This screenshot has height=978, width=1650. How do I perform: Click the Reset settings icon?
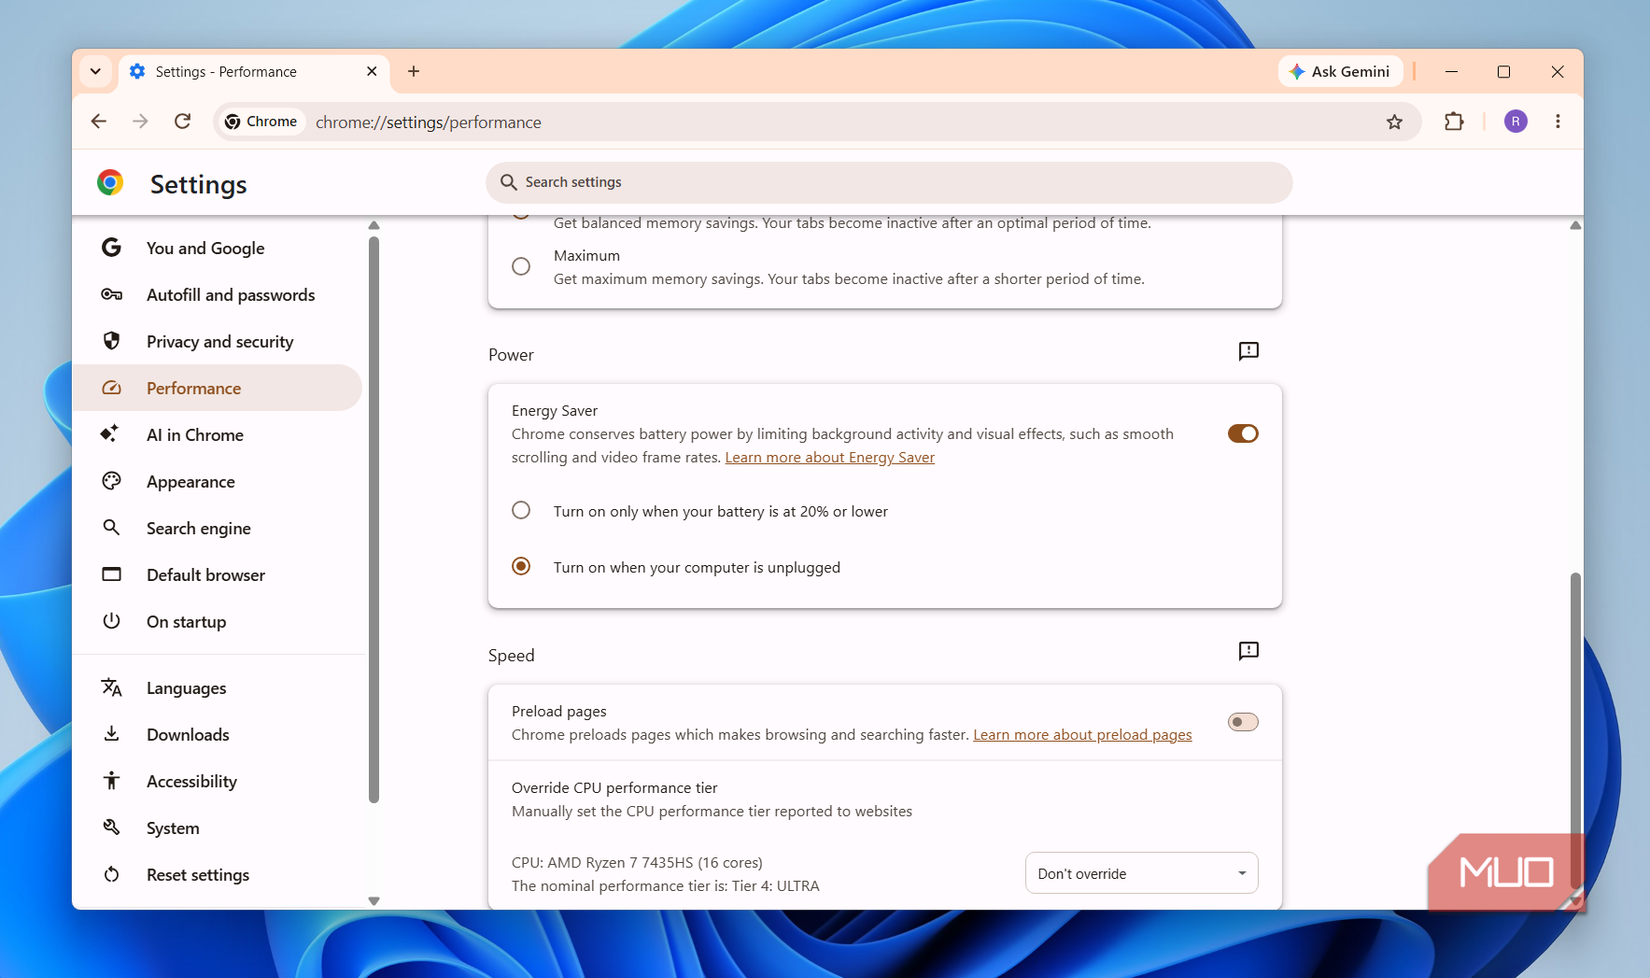(111, 874)
